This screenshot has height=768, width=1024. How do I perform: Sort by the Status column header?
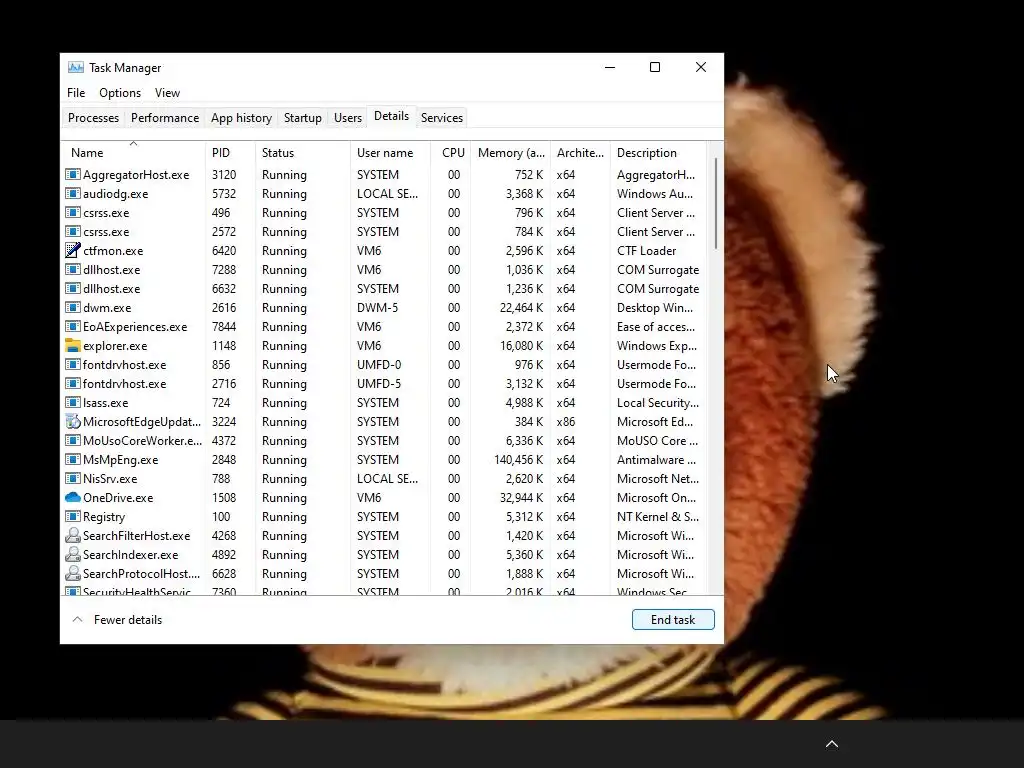(x=302, y=152)
